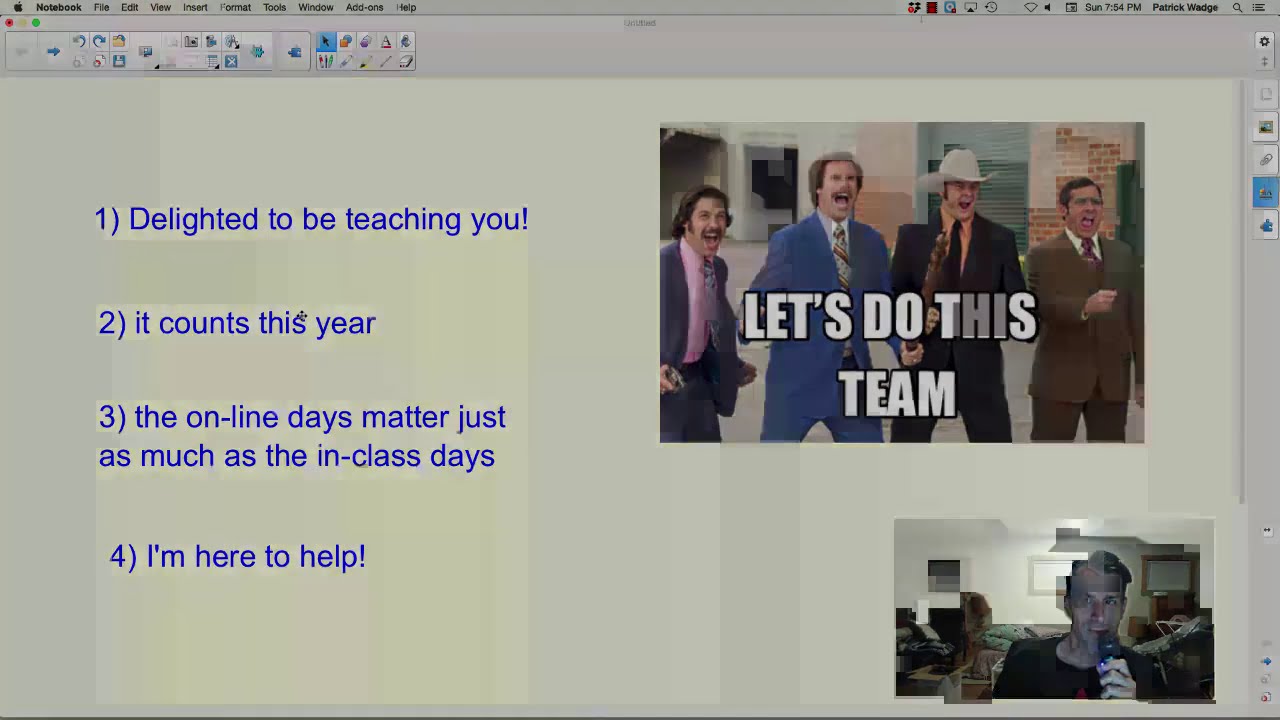Screen dimensions: 1280x720
Task: Open the document camera toolbar icon
Action: tap(211, 41)
